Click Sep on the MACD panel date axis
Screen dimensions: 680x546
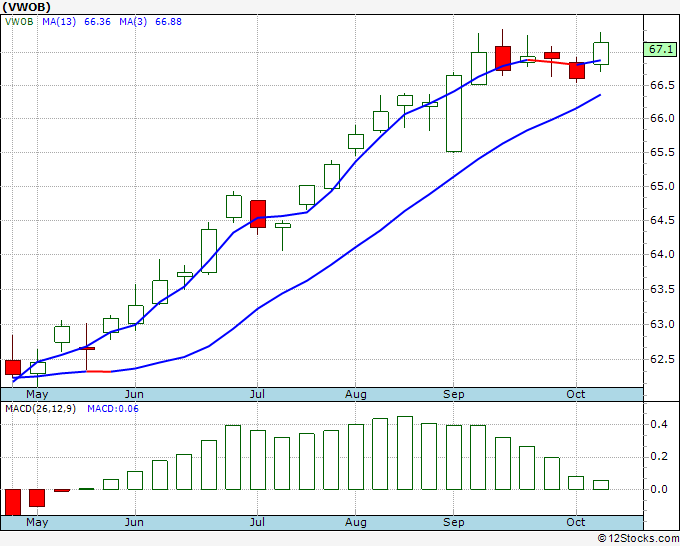tap(454, 522)
